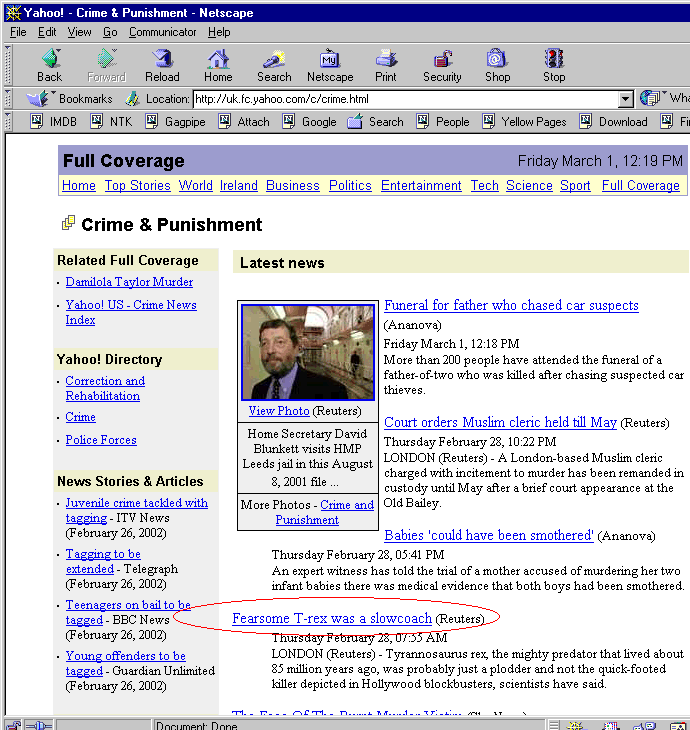The height and width of the screenshot is (730, 690).
Task: Open the Search folder on personal toolbar
Action: 375,122
